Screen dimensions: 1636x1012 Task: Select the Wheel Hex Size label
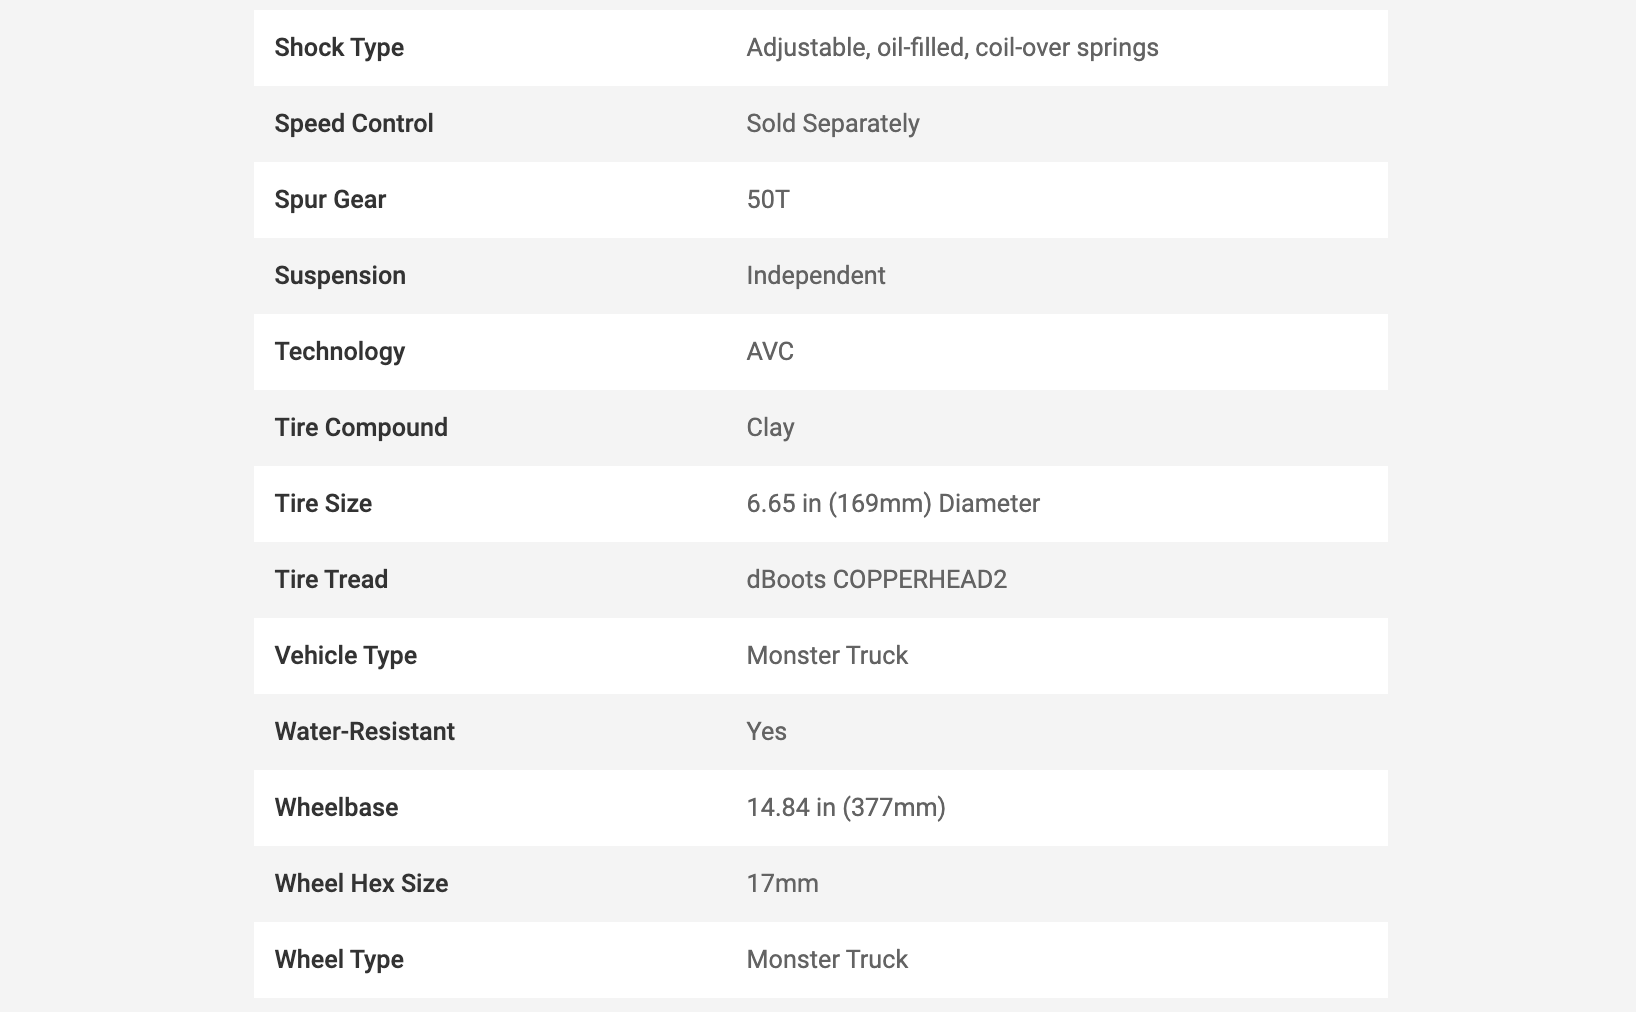click(x=361, y=884)
